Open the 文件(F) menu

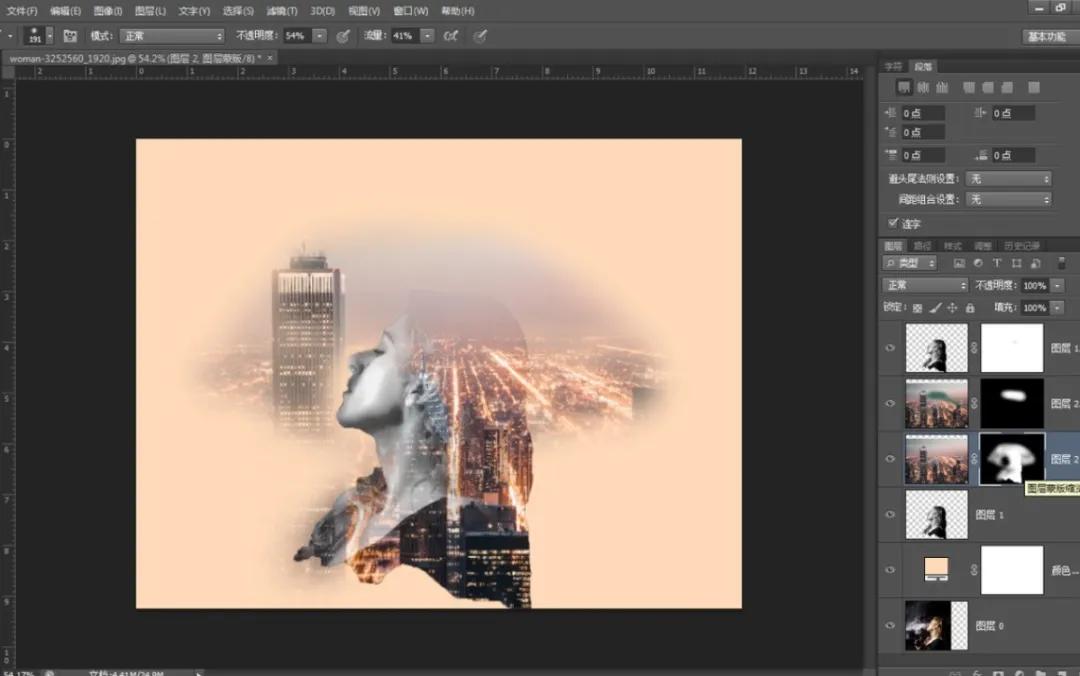pos(22,11)
